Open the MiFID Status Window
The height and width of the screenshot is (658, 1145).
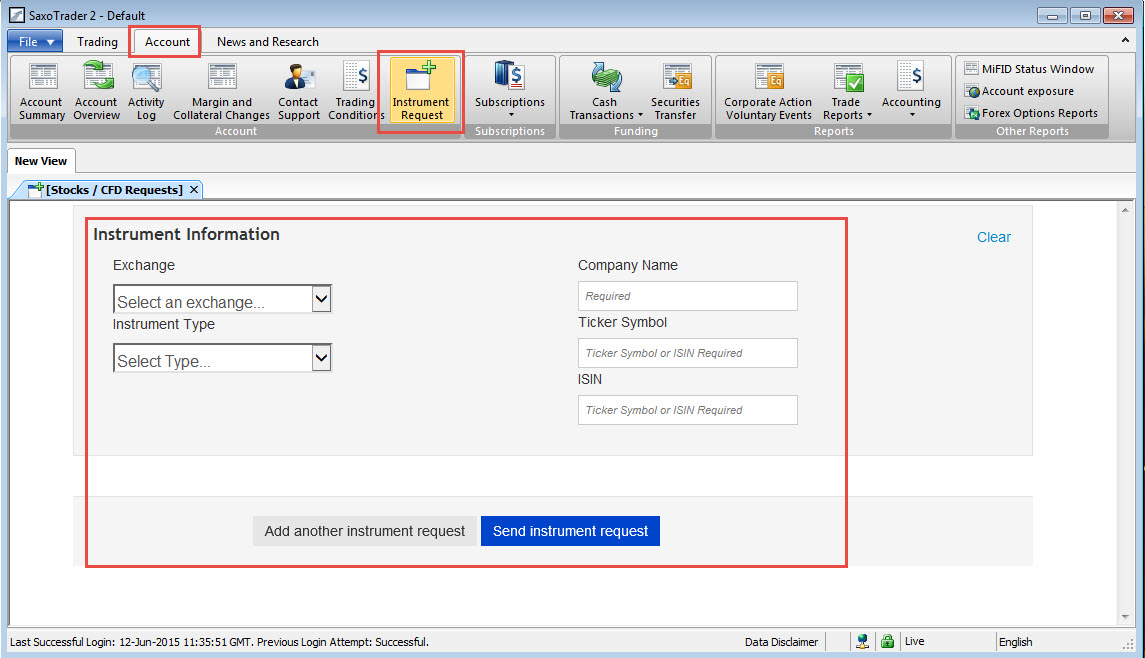[1030, 69]
